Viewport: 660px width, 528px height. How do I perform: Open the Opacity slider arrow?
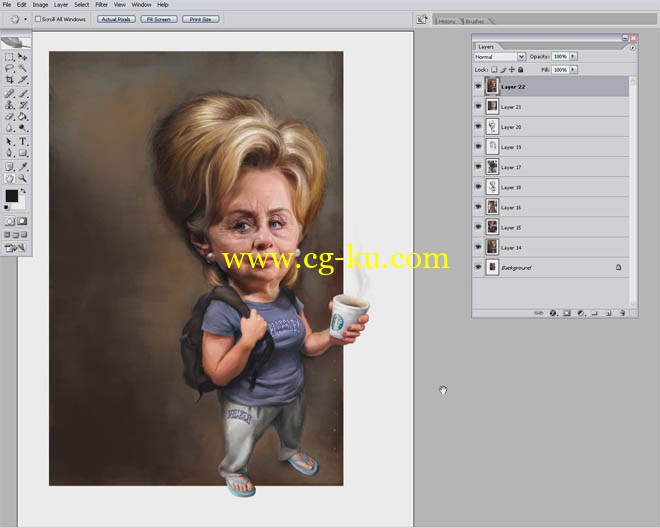573,56
